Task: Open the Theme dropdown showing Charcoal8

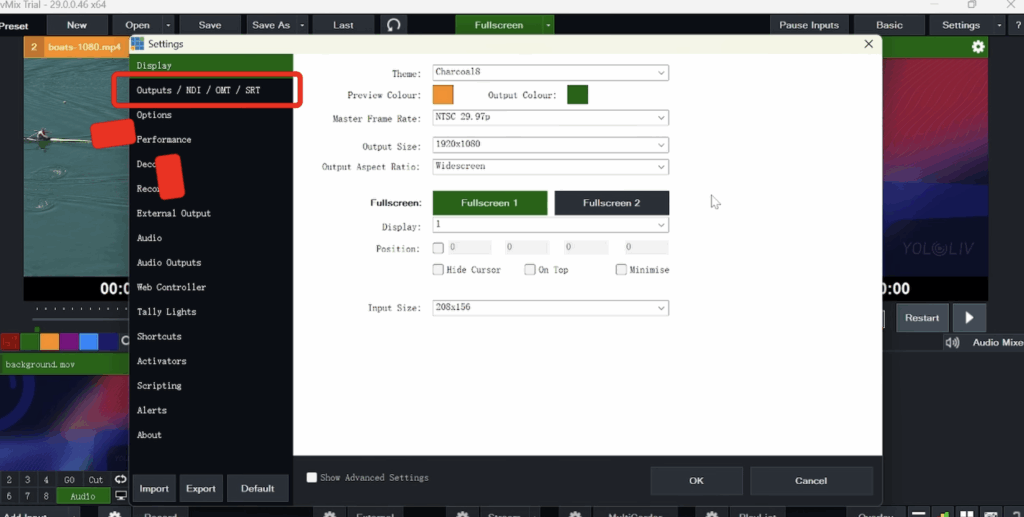Action: (x=550, y=73)
